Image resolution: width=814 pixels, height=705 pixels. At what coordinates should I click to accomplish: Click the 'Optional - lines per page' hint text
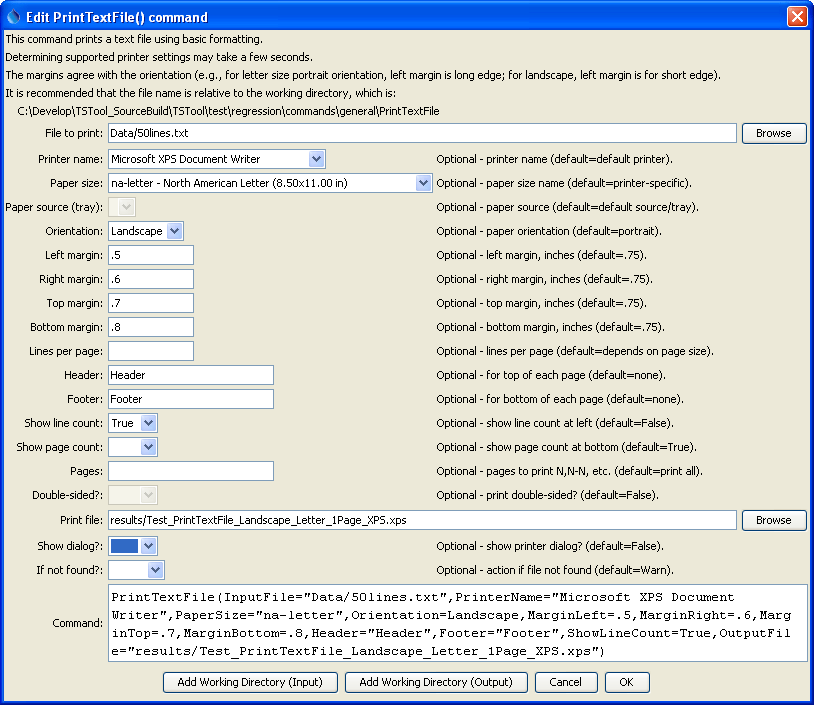click(575, 351)
